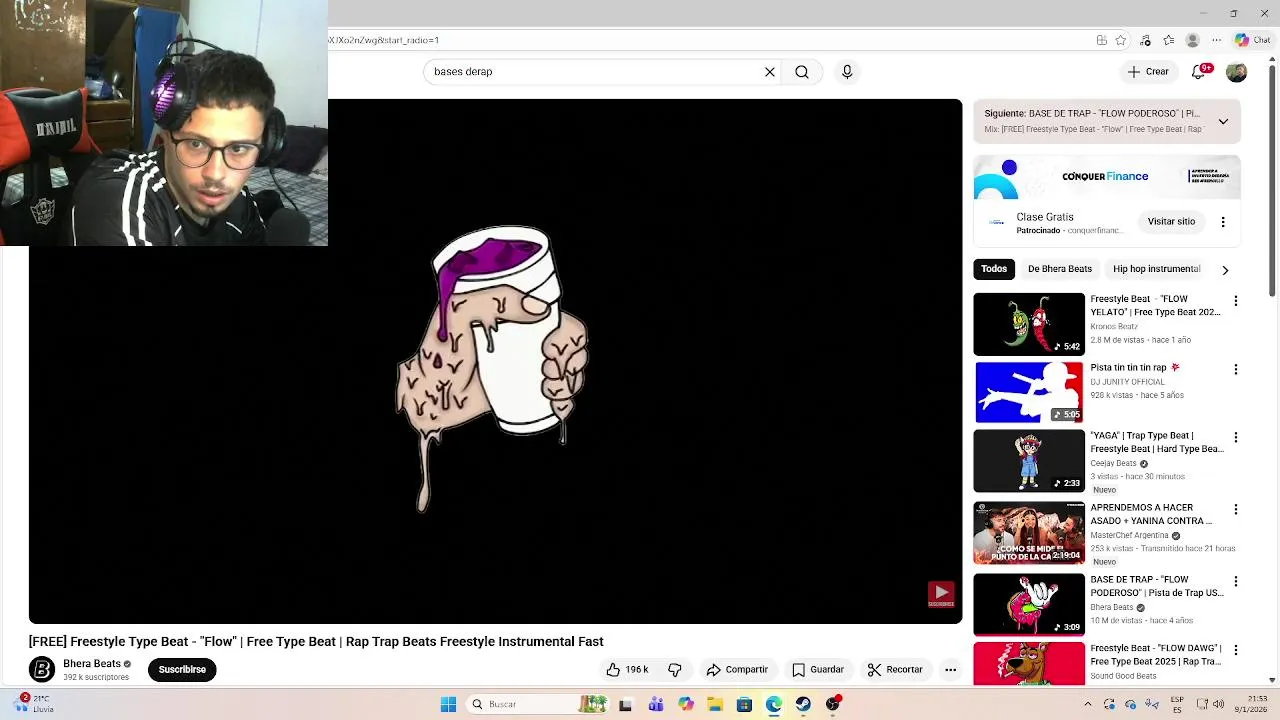The width and height of the screenshot is (1280, 720).
Task: Open MasterChef Argentina asado video thumbnail
Action: point(1029,533)
